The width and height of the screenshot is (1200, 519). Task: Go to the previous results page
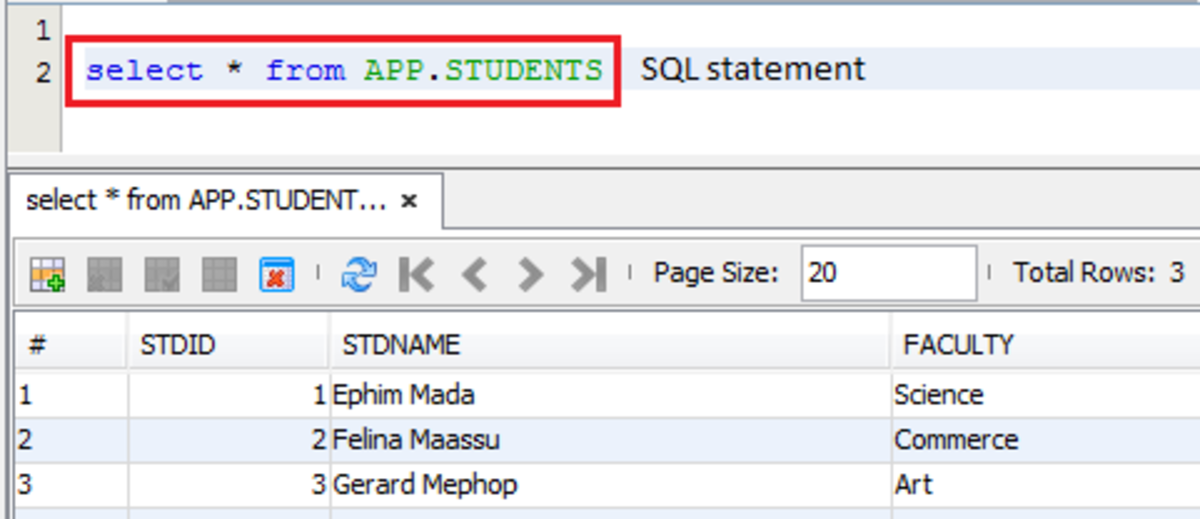[474, 273]
